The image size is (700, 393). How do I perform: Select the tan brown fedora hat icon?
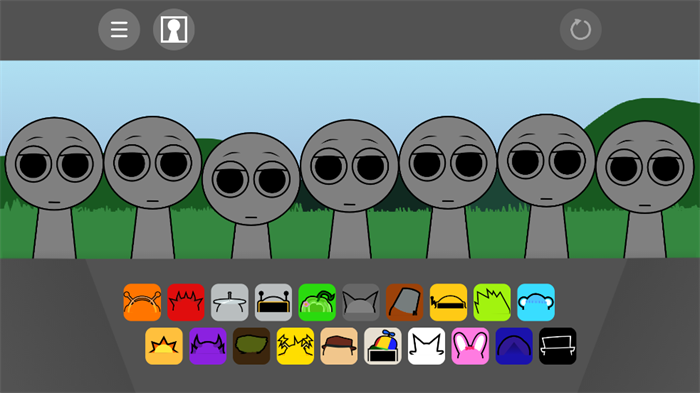coord(339,346)
